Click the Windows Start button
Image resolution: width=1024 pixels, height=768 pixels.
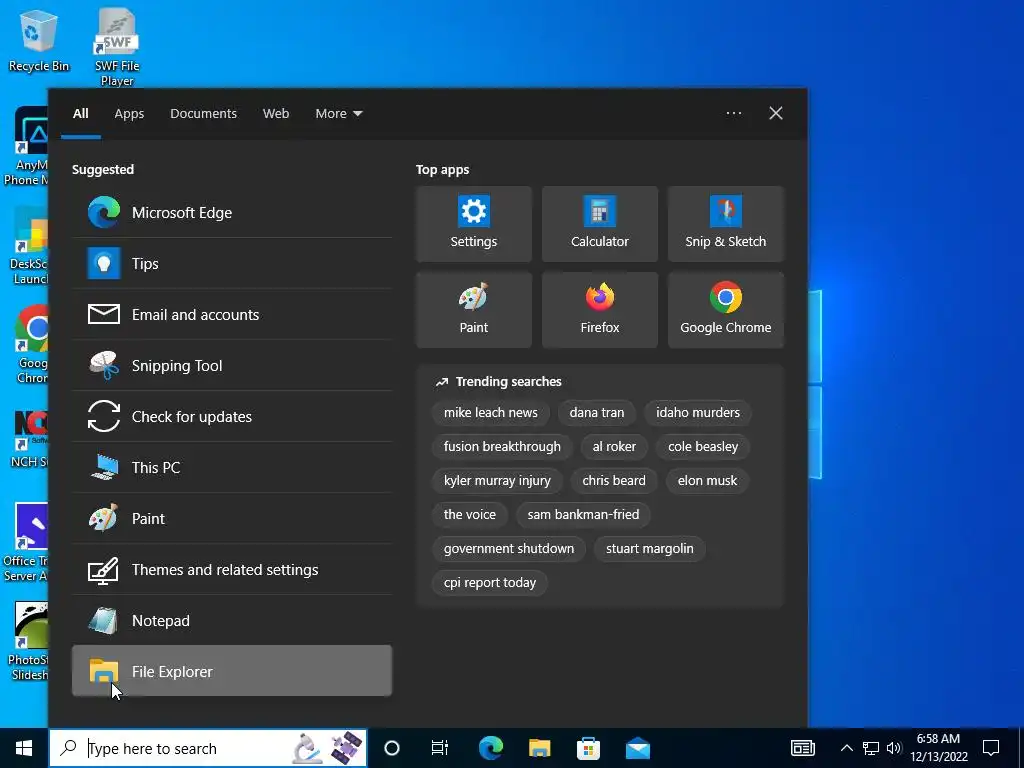point(24,748)
